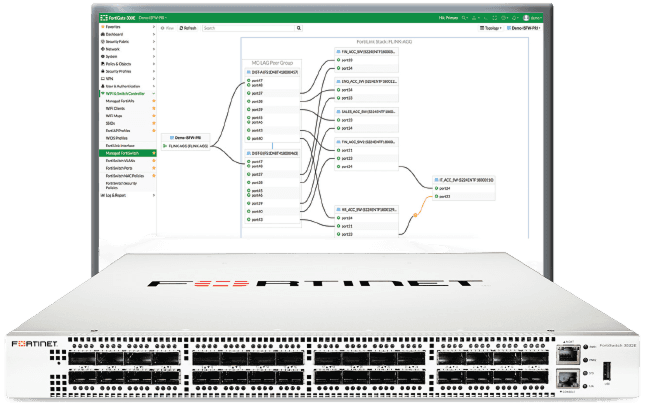Open the Topology view dropdown
The width and height of the screenshot is (652, 407).
coord(491,28)
